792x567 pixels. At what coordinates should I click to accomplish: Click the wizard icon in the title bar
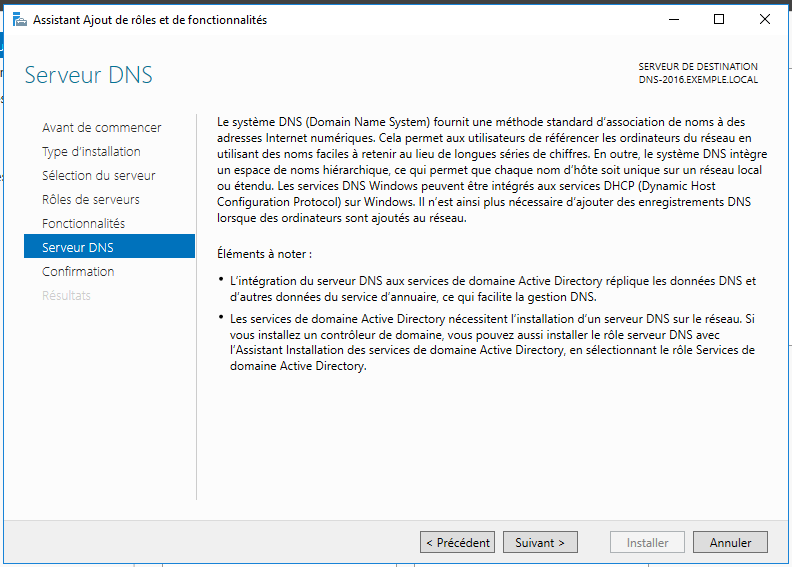20,20
